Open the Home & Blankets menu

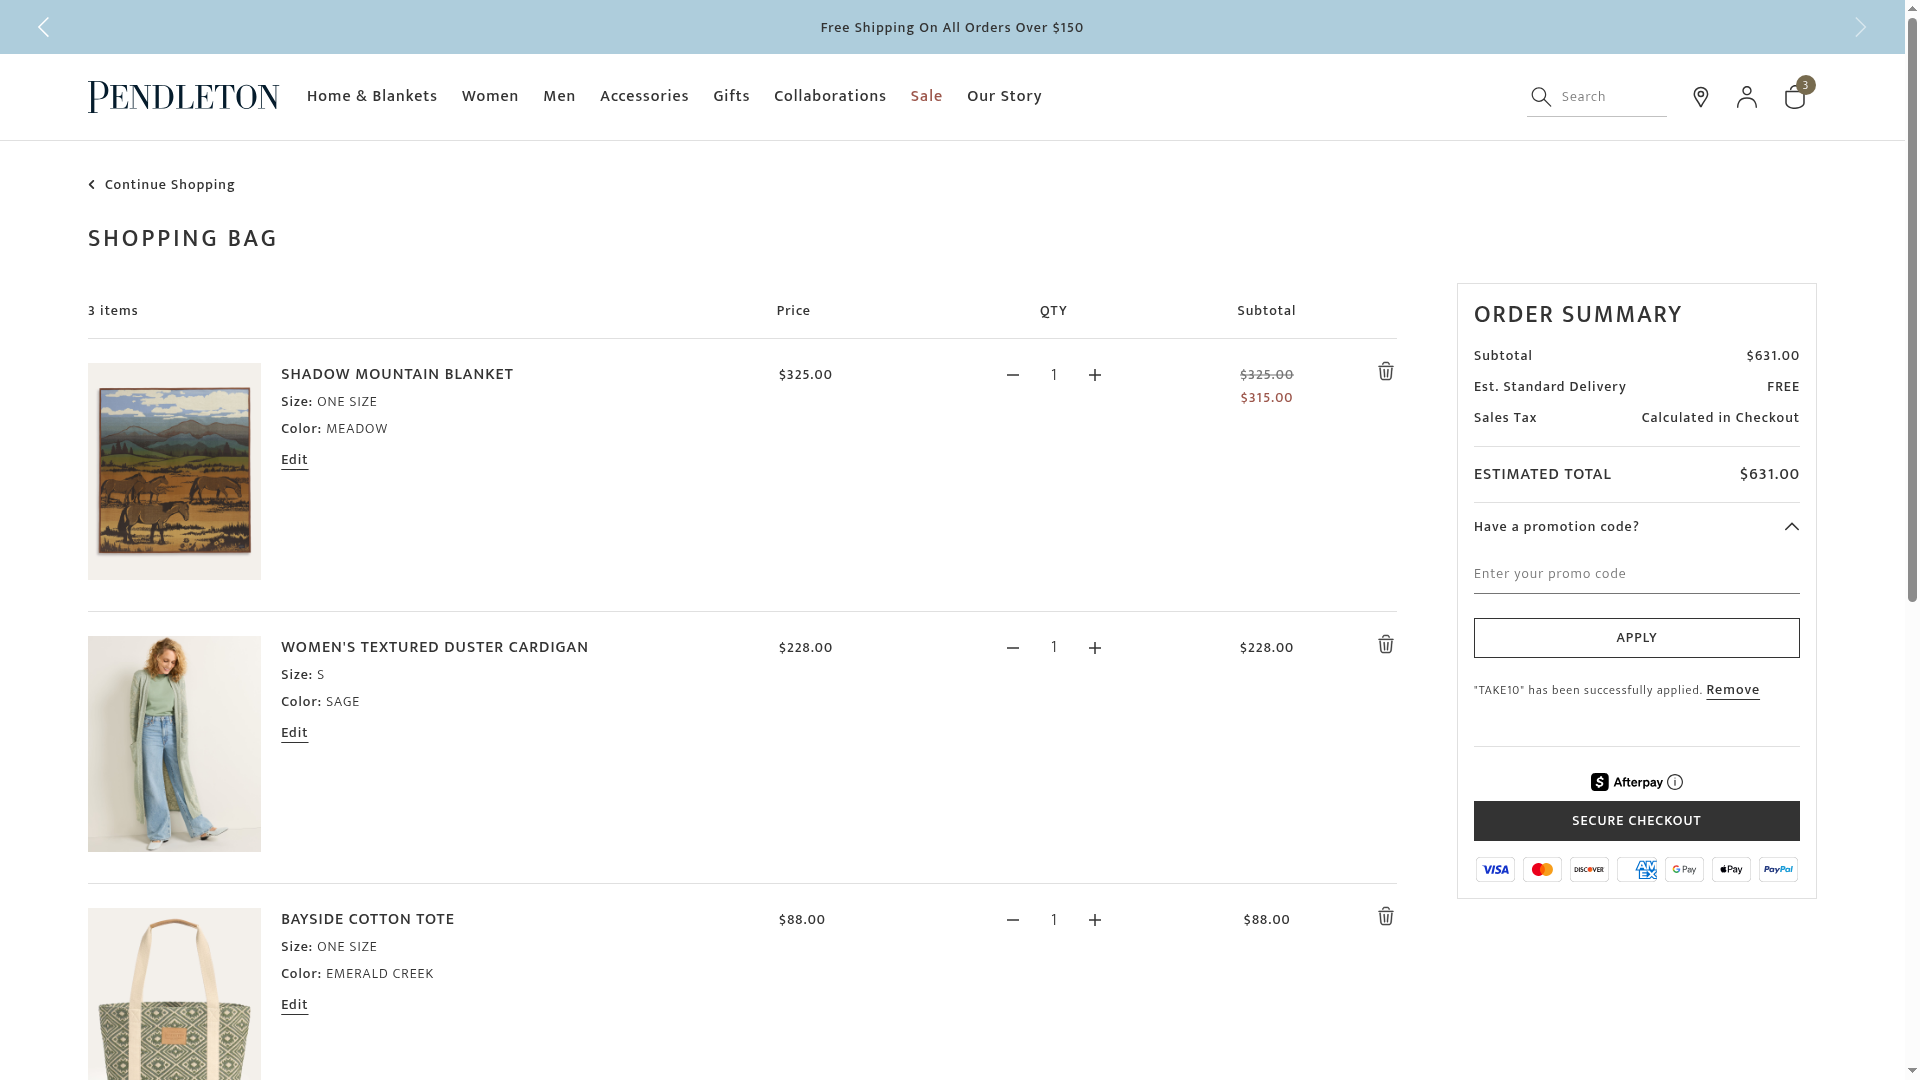(x=372, y=97)
